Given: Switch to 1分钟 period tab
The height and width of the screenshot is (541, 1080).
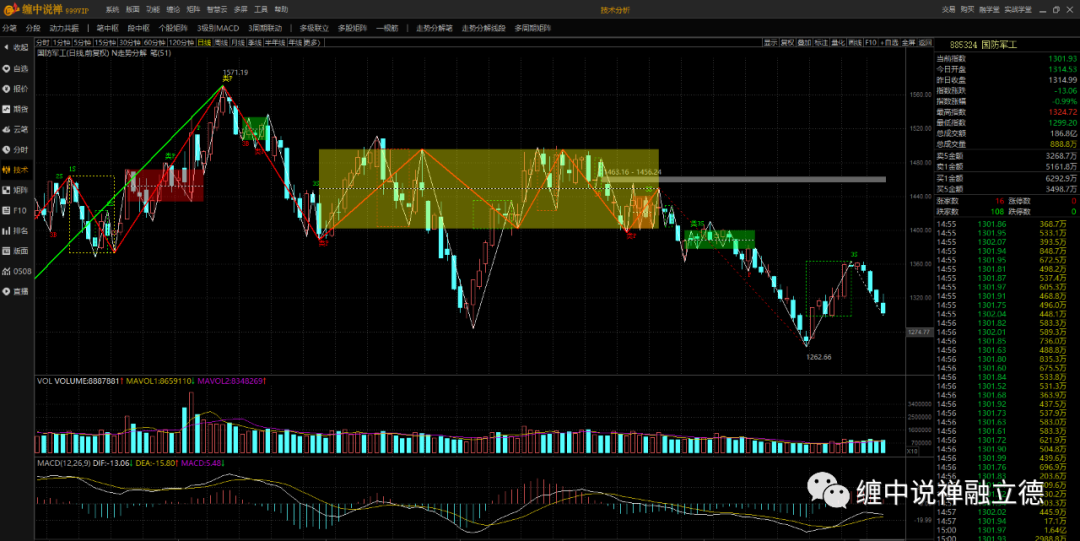Looking at the screenshot, I should 62,43.
